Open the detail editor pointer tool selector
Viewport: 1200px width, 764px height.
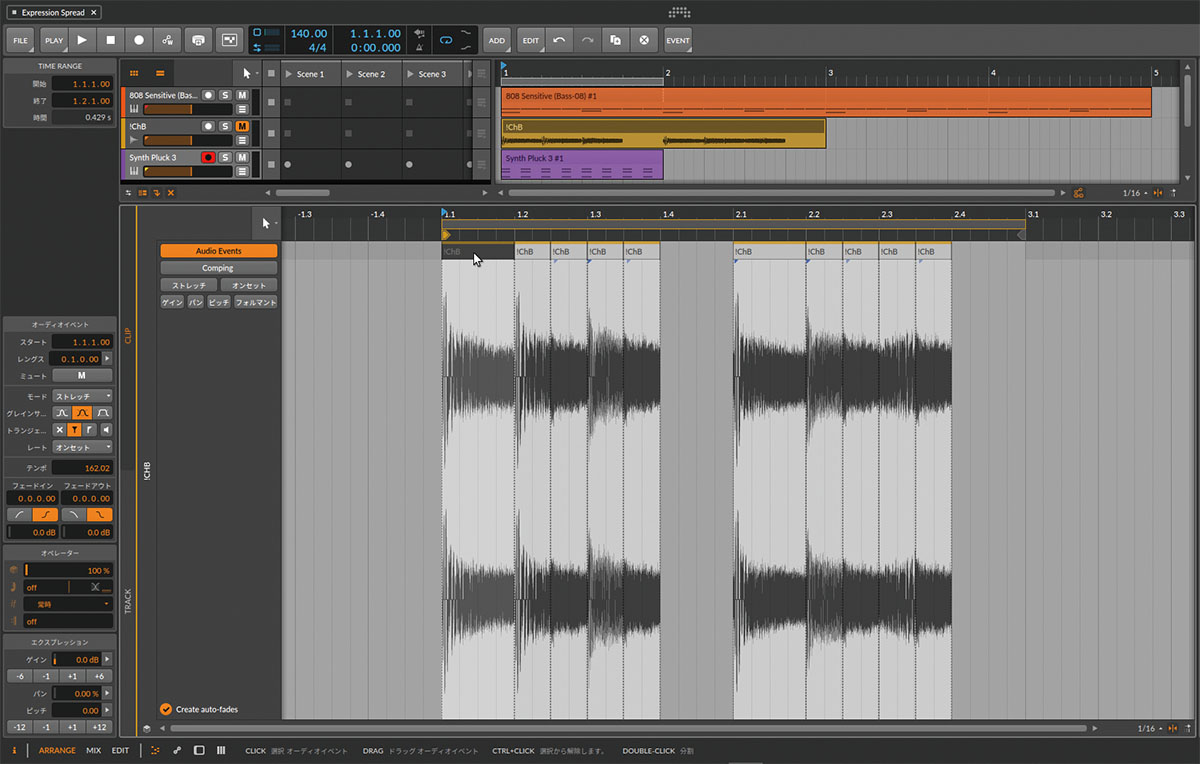click(x=267, y=223)
